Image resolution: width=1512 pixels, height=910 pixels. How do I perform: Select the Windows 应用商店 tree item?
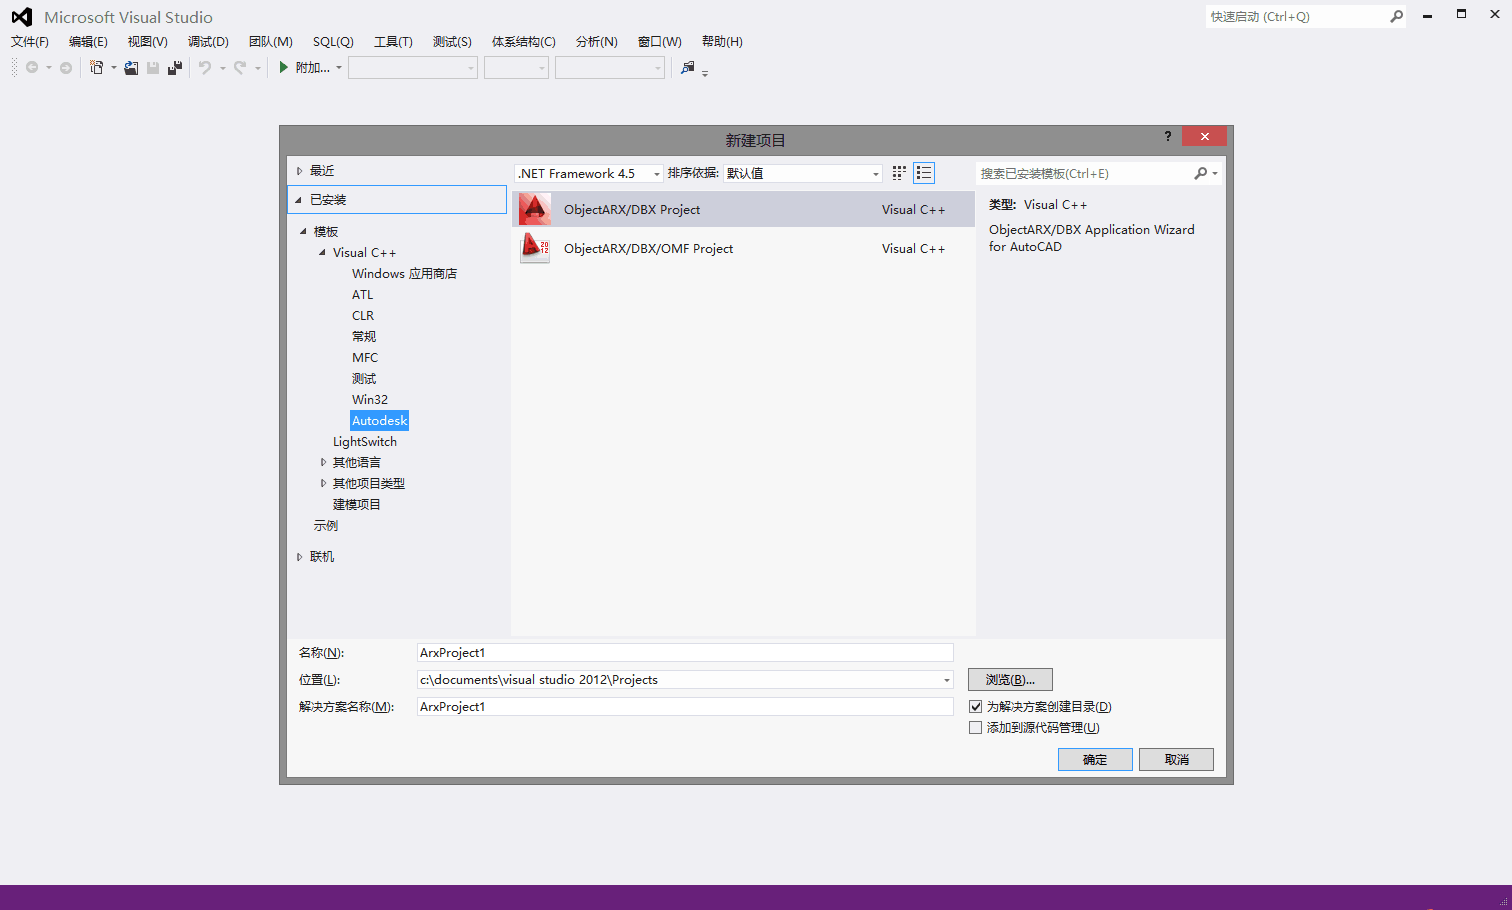click(404, 273)
